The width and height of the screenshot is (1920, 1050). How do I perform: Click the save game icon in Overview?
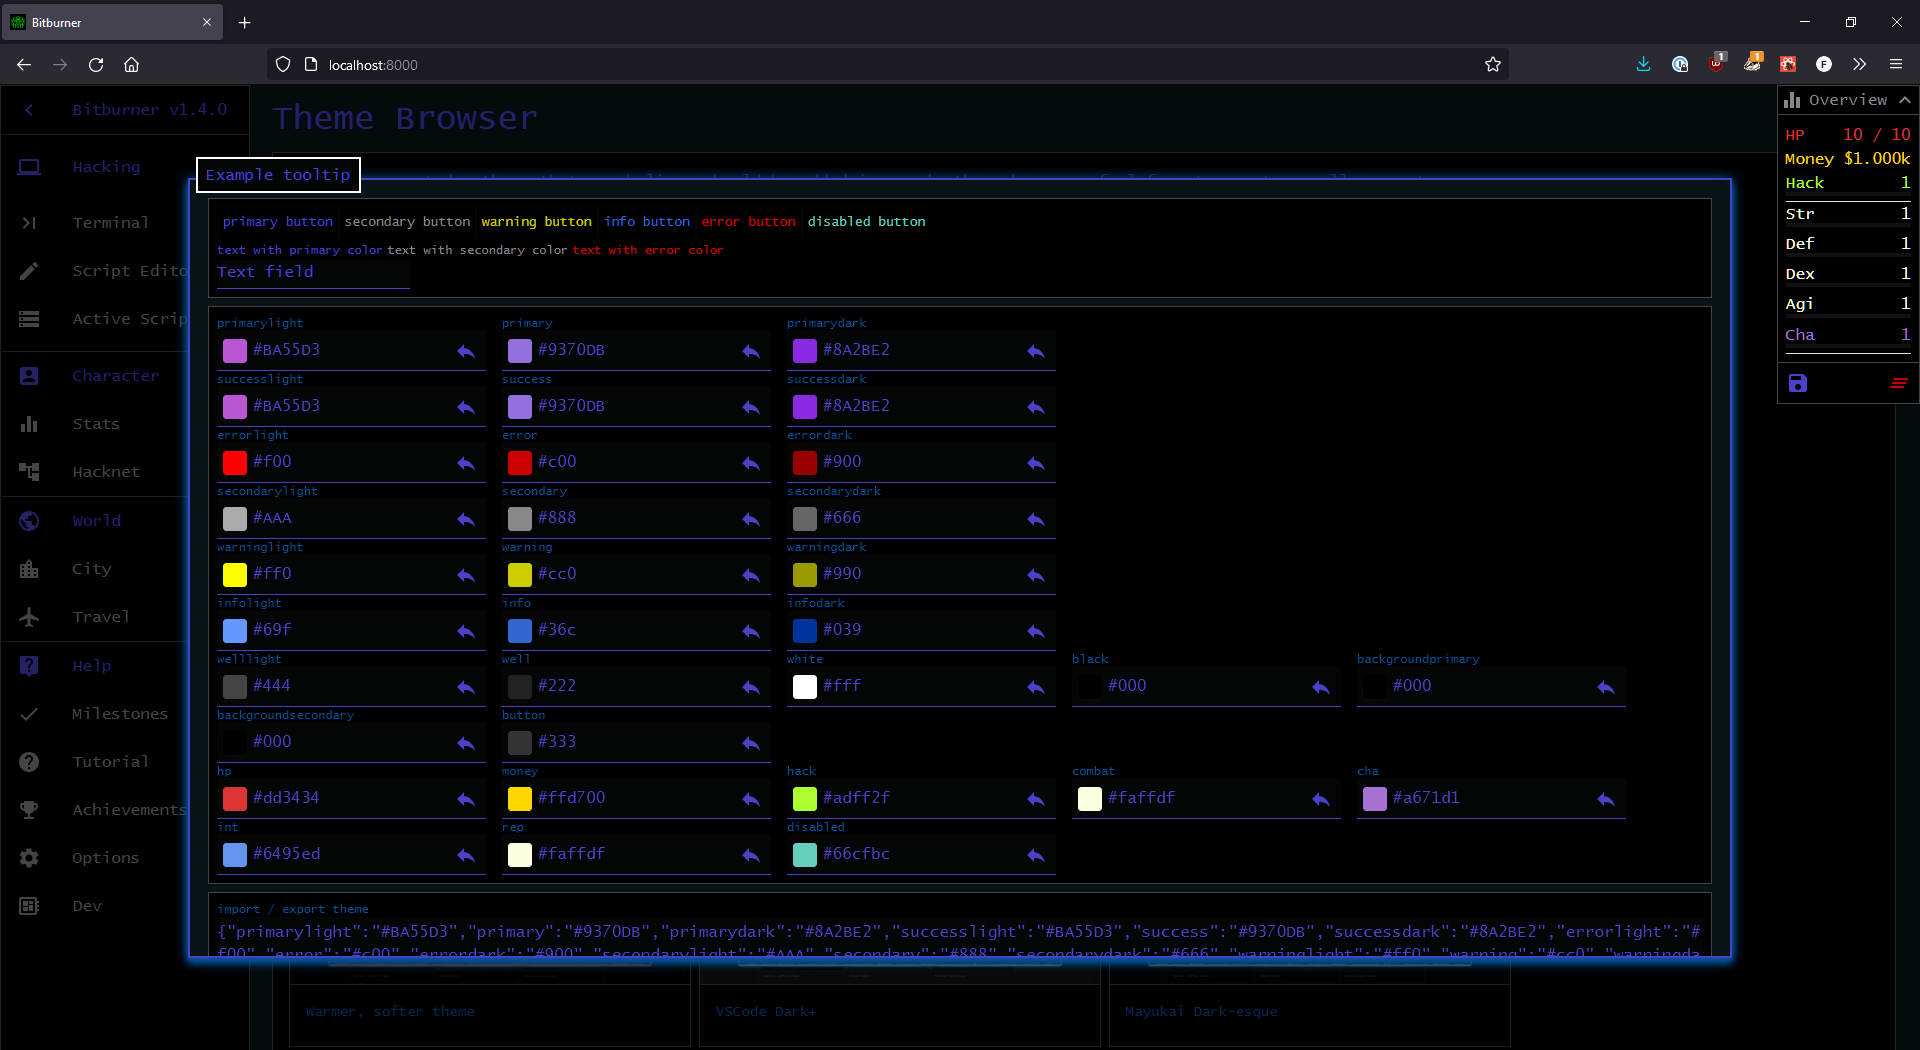pos(1797,383)
